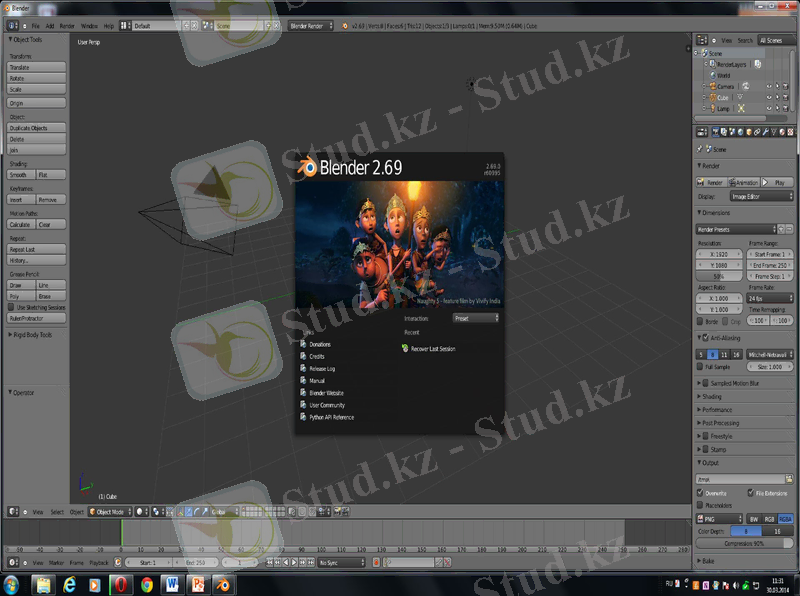Click the Lamp object icon in outliner

click(711, 108)
